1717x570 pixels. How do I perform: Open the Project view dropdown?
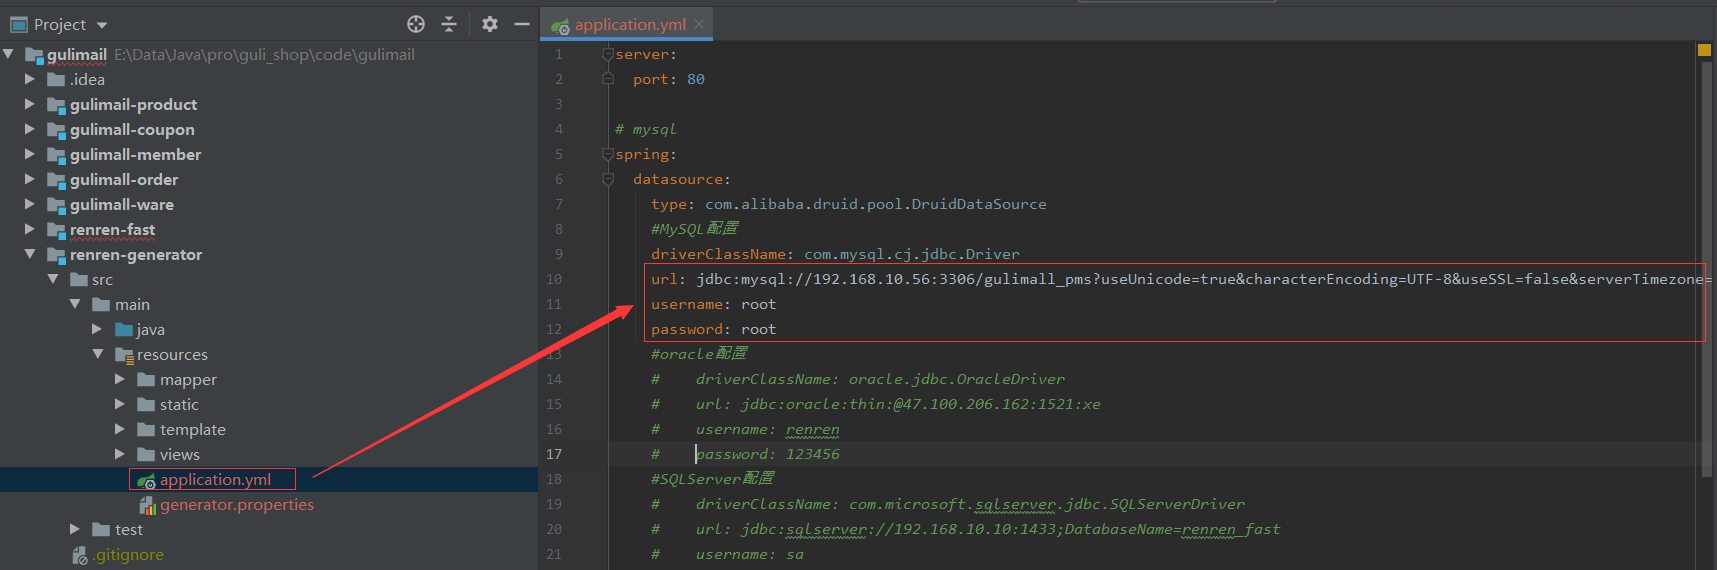(x=102, y=25)
